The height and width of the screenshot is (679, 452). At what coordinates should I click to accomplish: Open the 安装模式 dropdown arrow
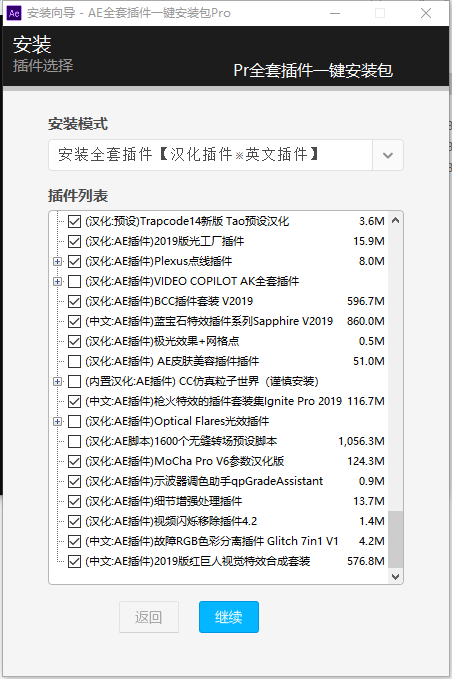tap(388, 155)
